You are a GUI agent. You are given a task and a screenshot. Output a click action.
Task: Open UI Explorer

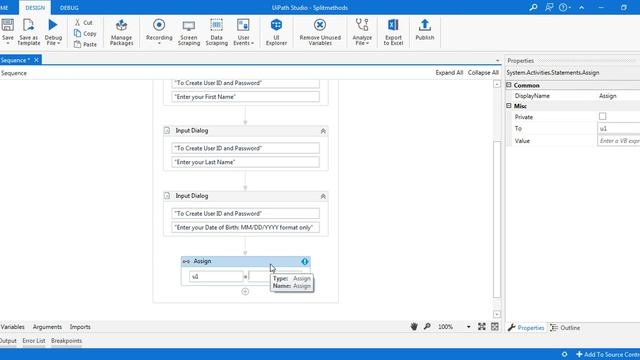[276, 32]
